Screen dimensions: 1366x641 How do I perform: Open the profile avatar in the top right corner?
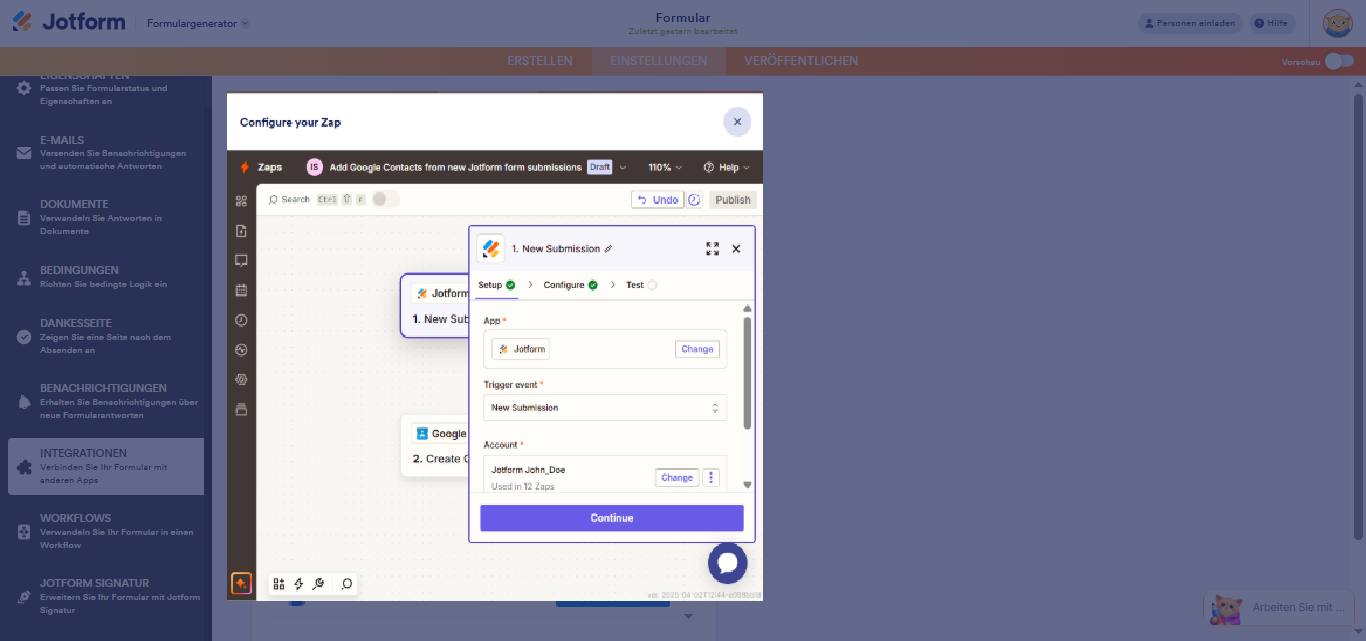1337,22
